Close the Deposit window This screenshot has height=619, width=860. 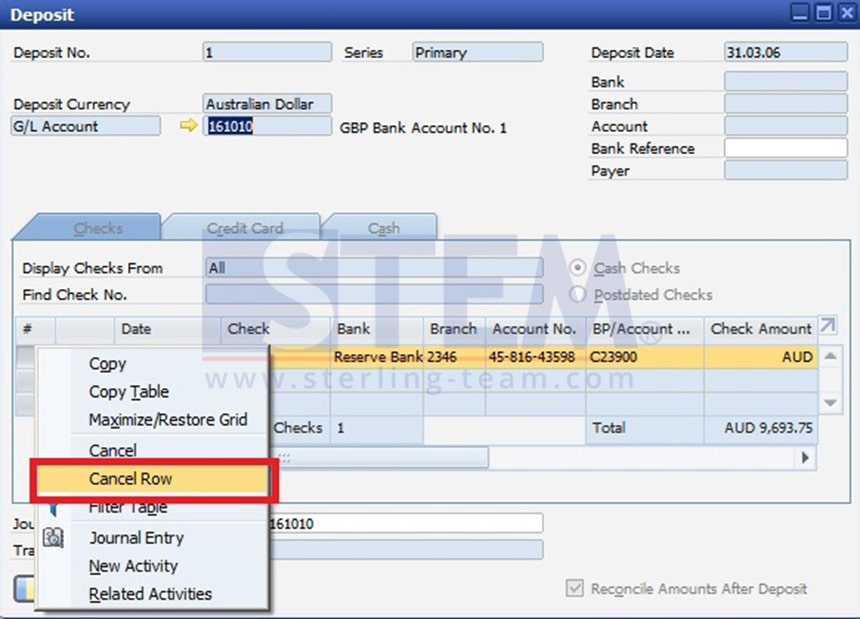[847, 13]
